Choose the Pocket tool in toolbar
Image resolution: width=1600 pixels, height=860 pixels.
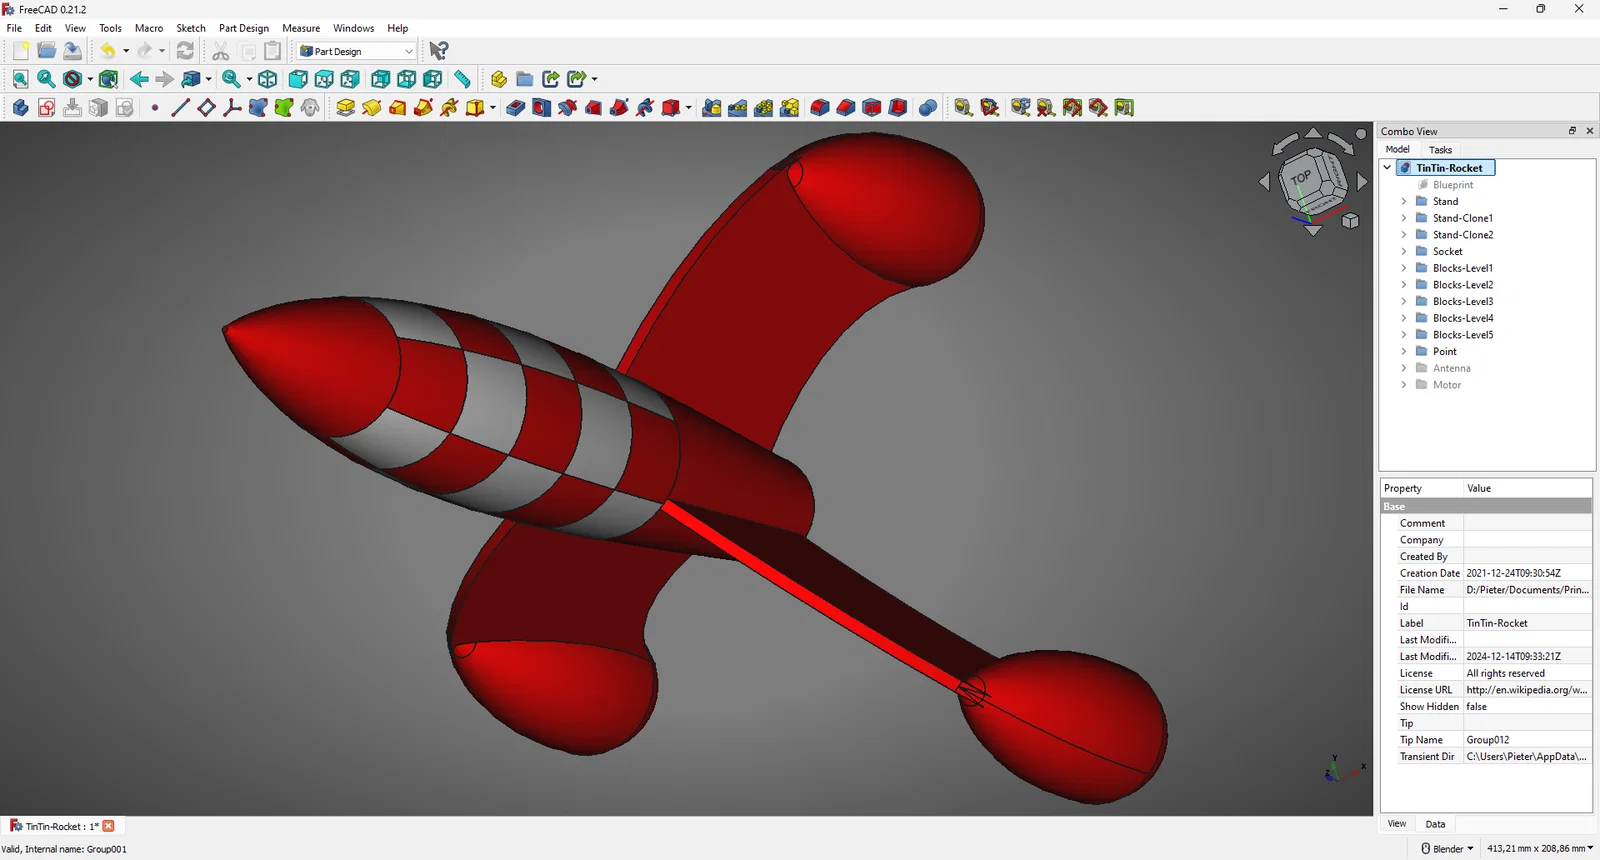pyautogui.click(x=516, y=108)
